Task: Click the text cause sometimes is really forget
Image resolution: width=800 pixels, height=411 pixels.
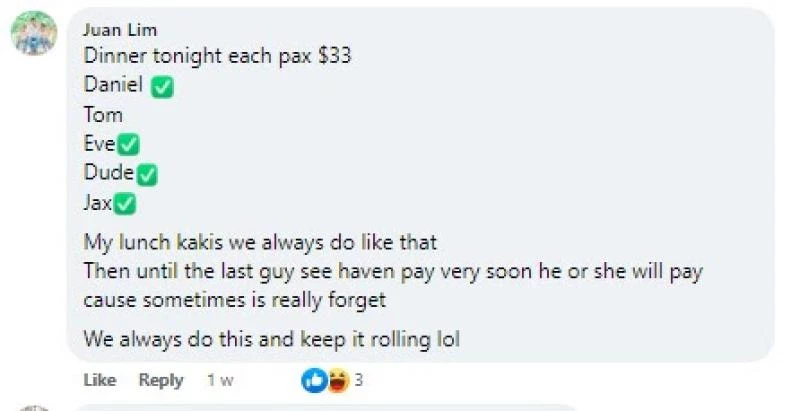Action: click(235, 300)
